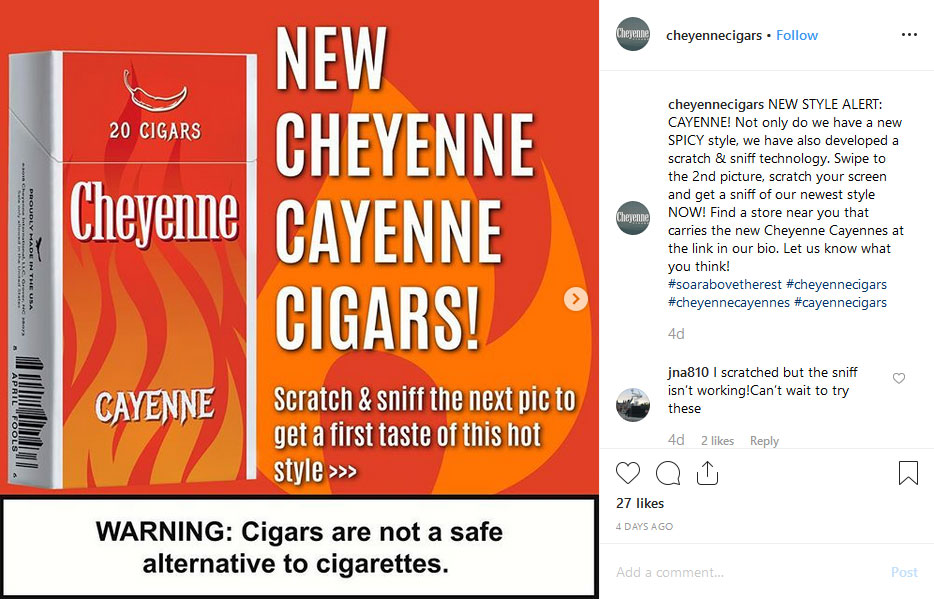Like jna810's comment with the small heart
This screenshot has width=934, height=599.
coord(899,378)
